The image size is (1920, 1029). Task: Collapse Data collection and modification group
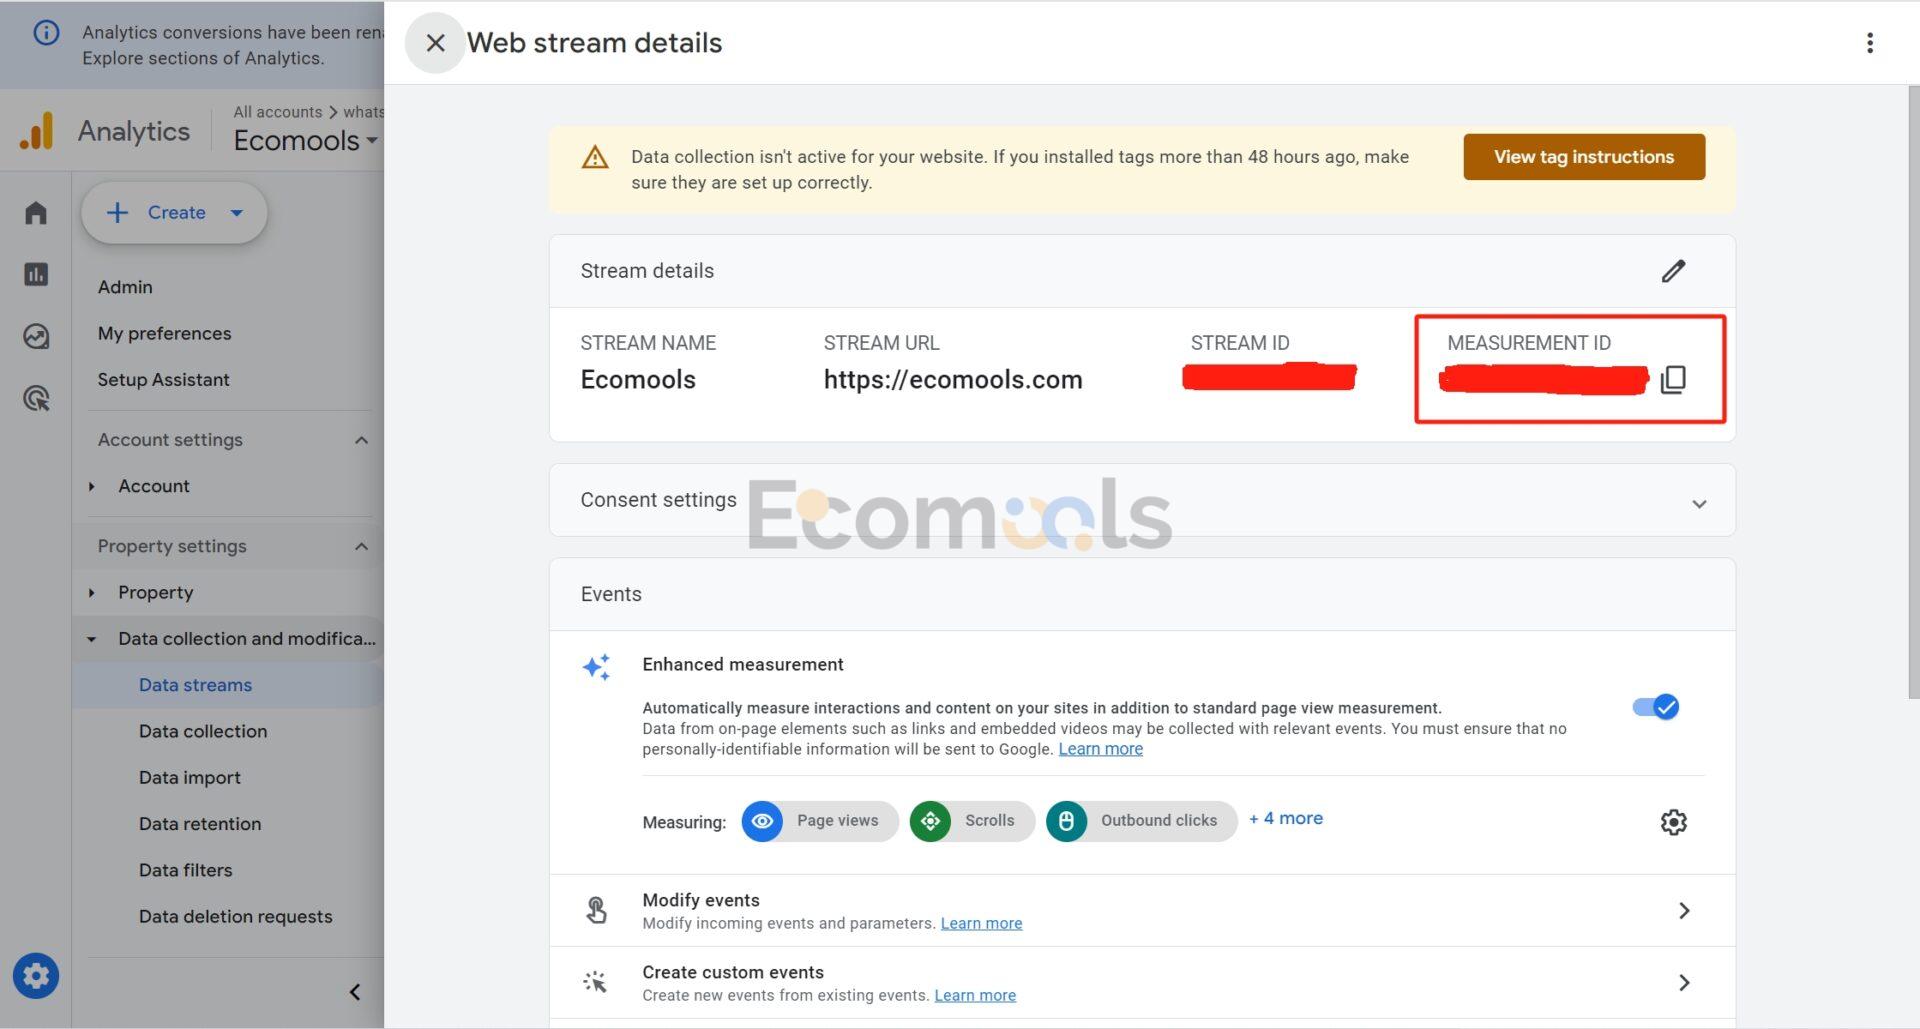[92, 639]
